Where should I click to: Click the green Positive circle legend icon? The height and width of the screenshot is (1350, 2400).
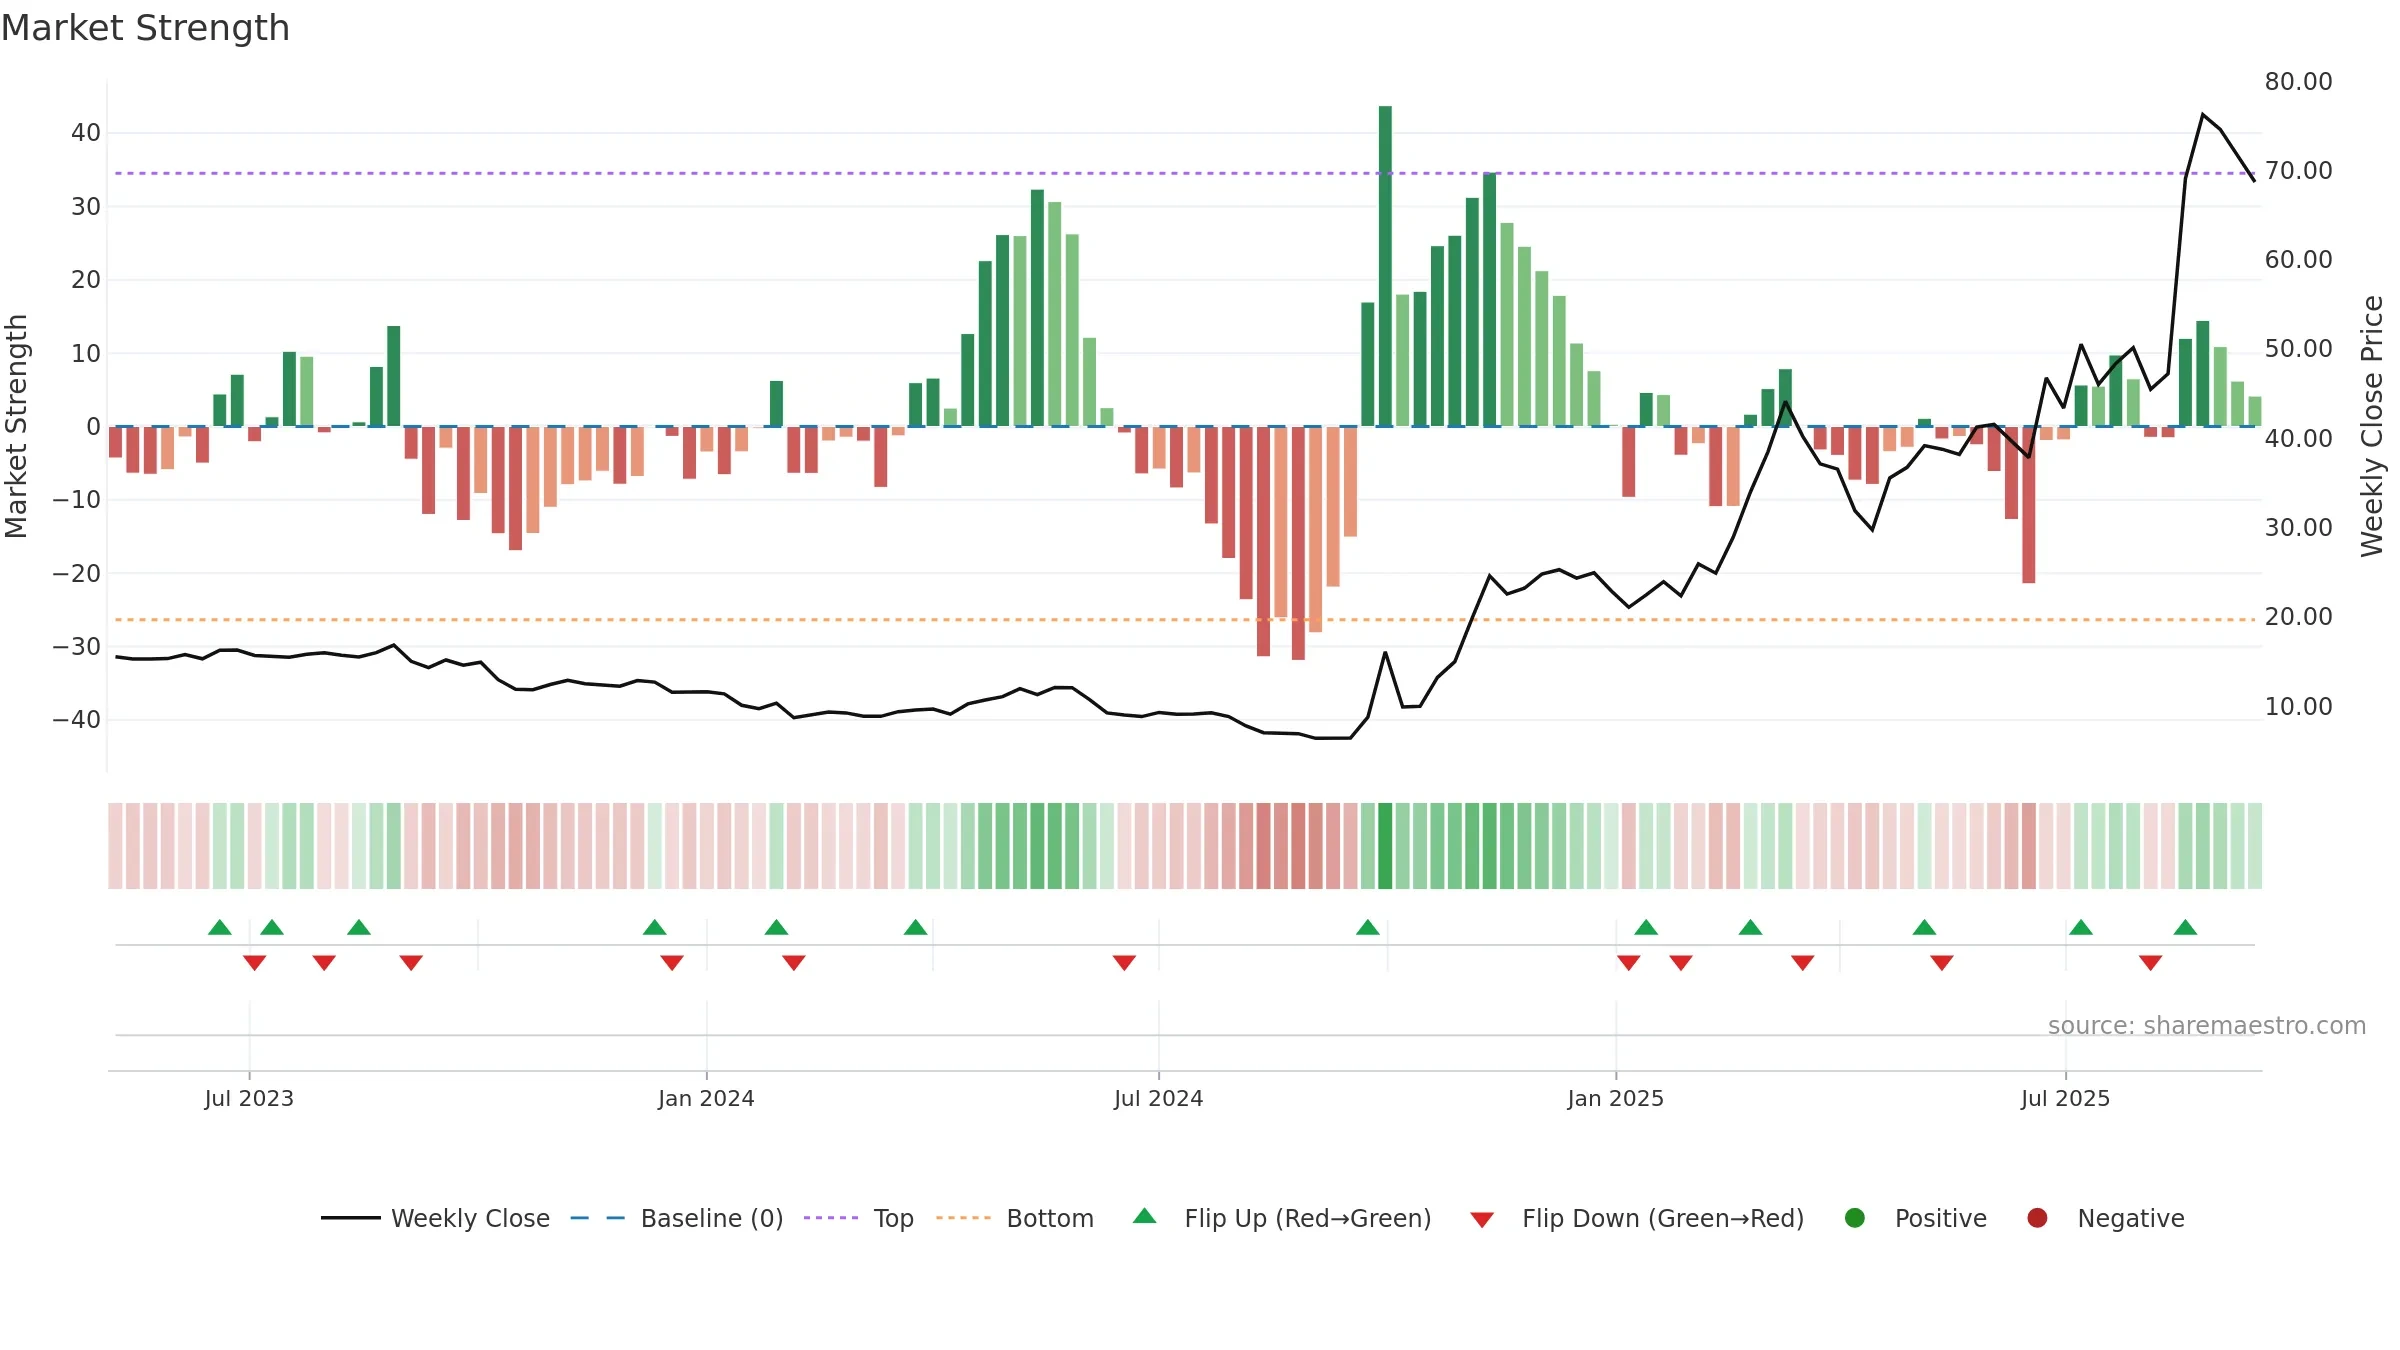coord(1855,1218)
